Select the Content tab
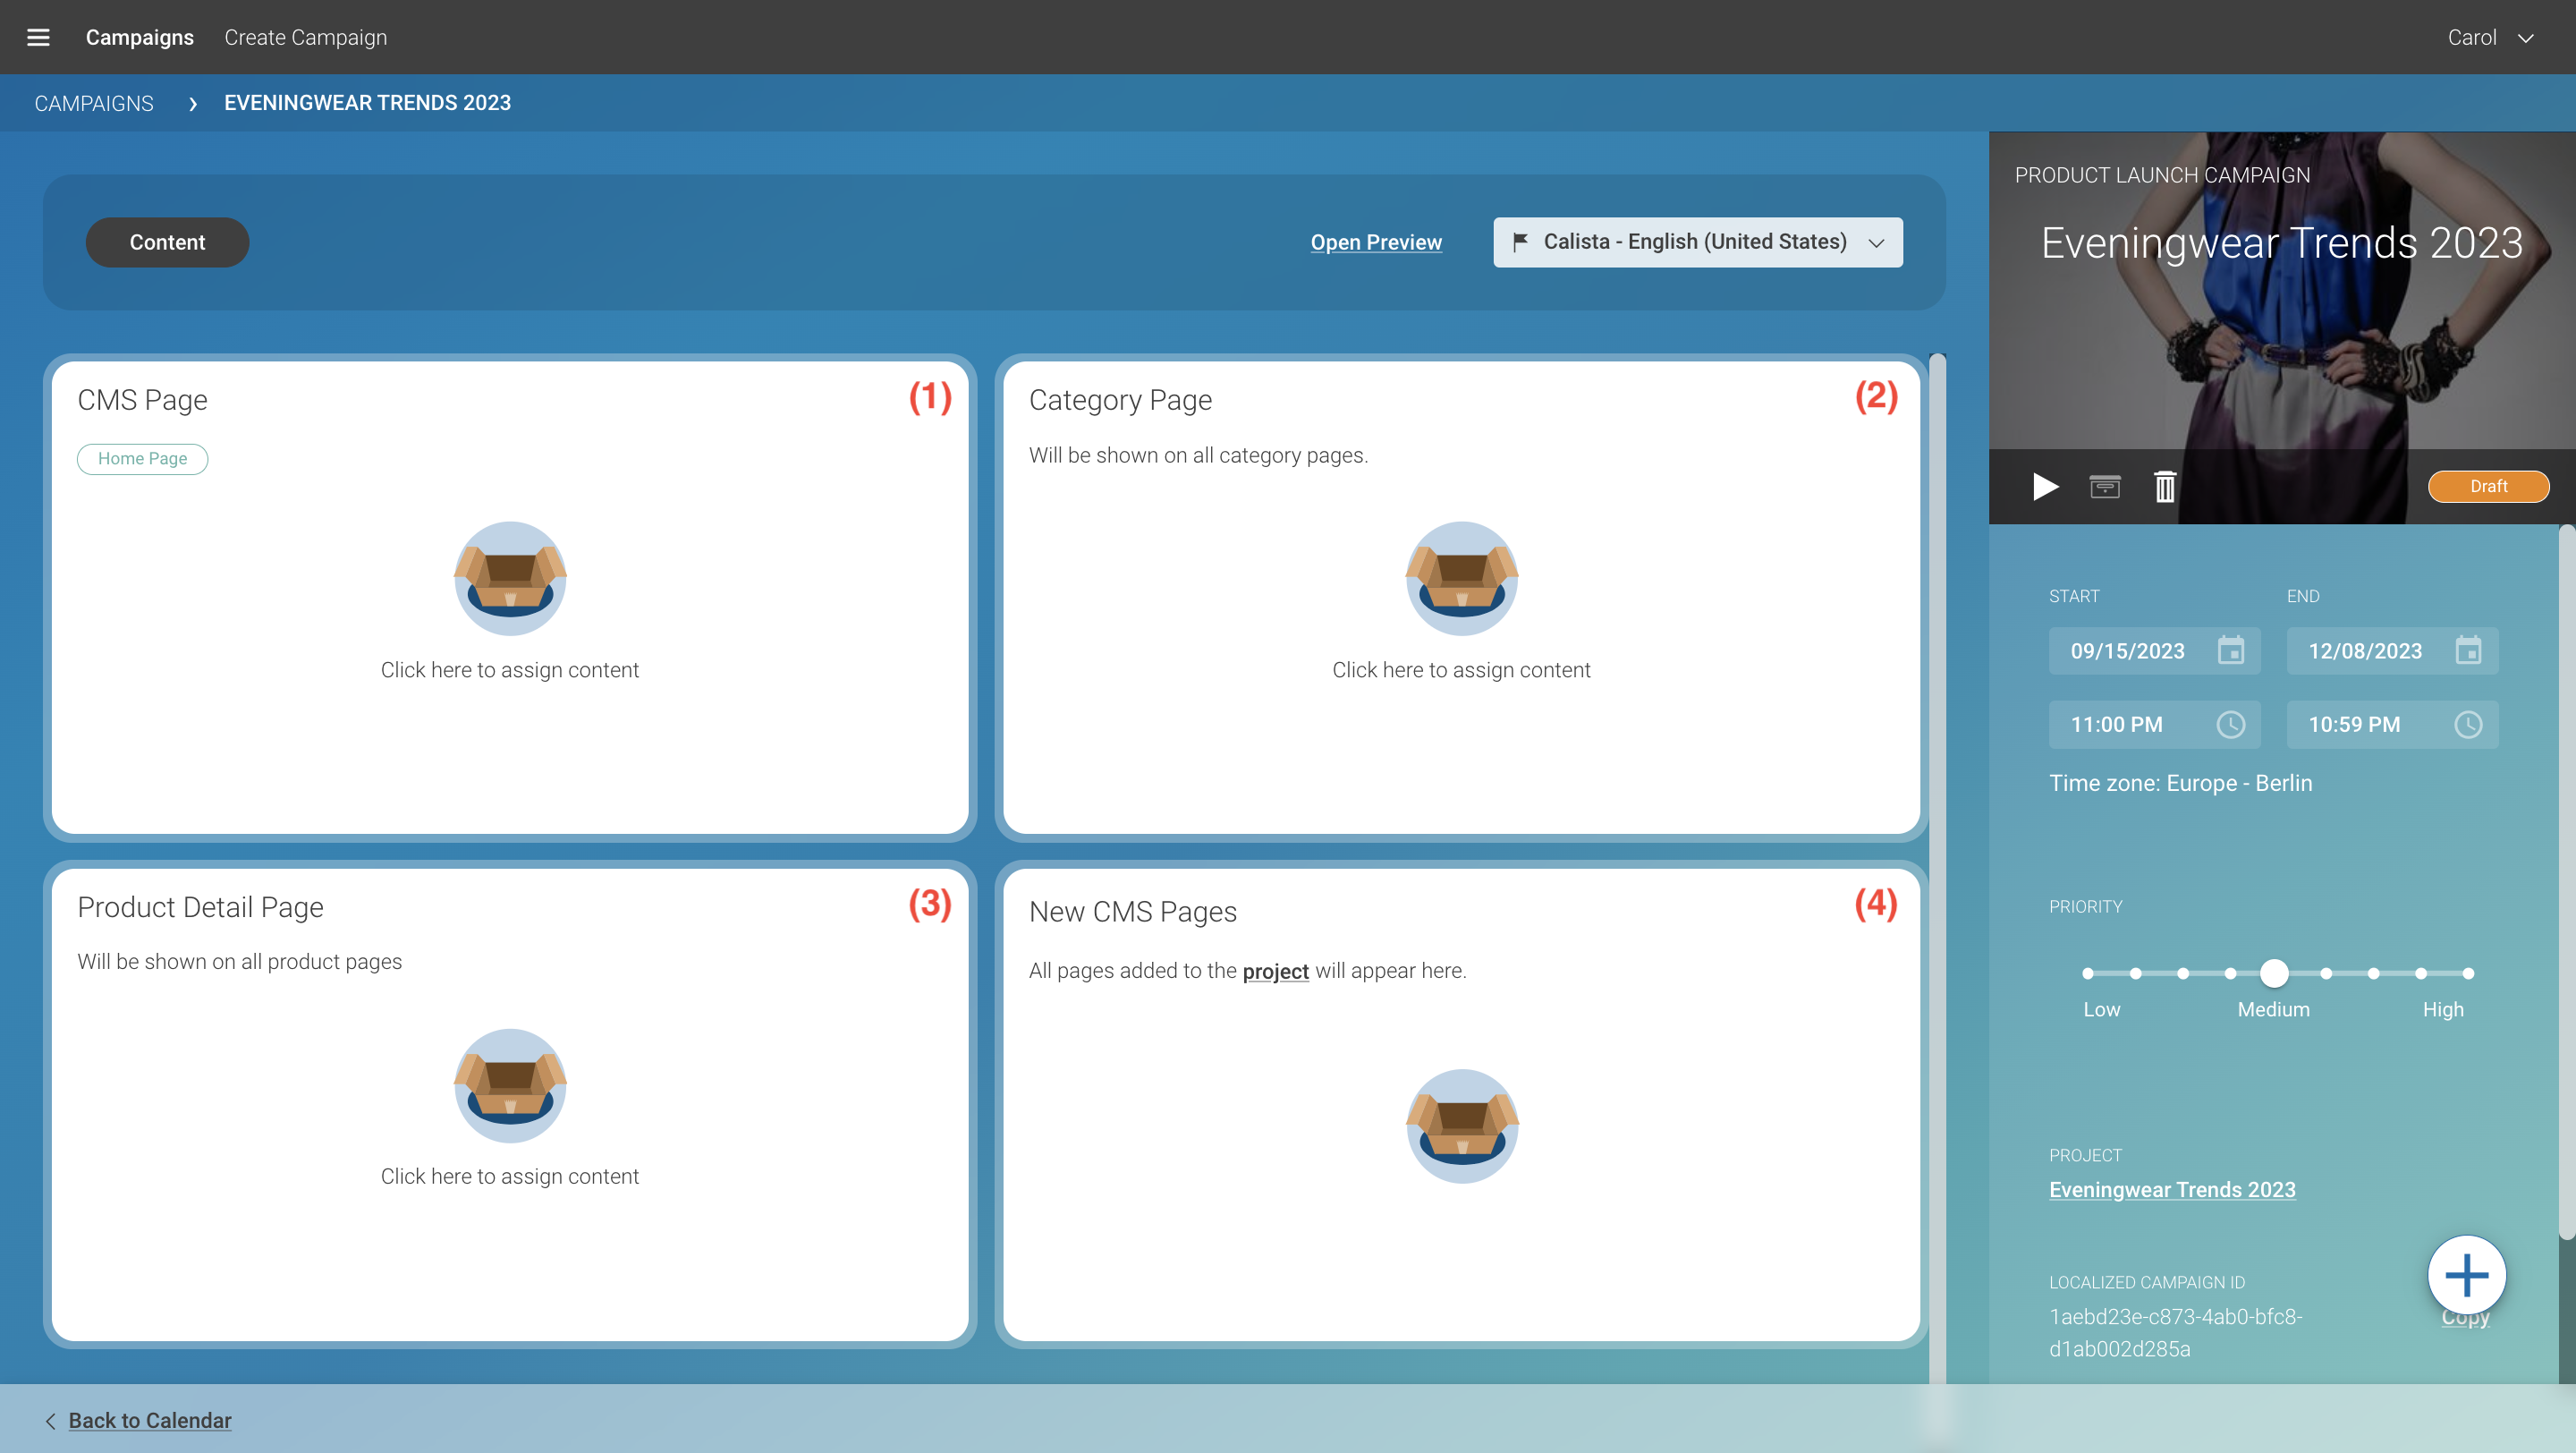Screen dimensions: 2576x1453 pyautogui.click(x=167, y=242)
